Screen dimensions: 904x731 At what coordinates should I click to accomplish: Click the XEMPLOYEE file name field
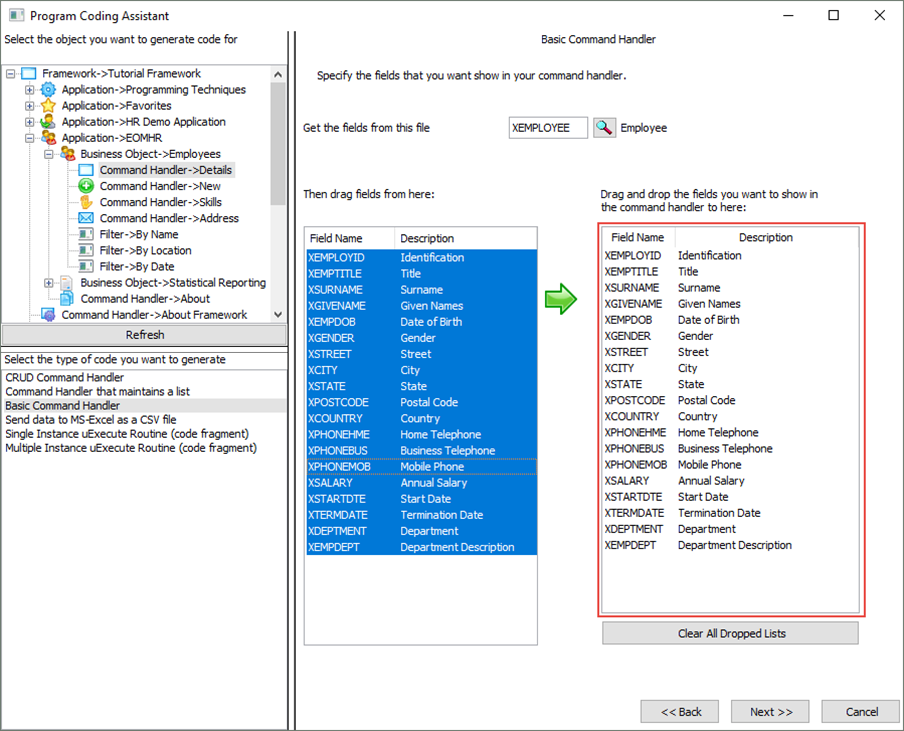coord(548,127)
